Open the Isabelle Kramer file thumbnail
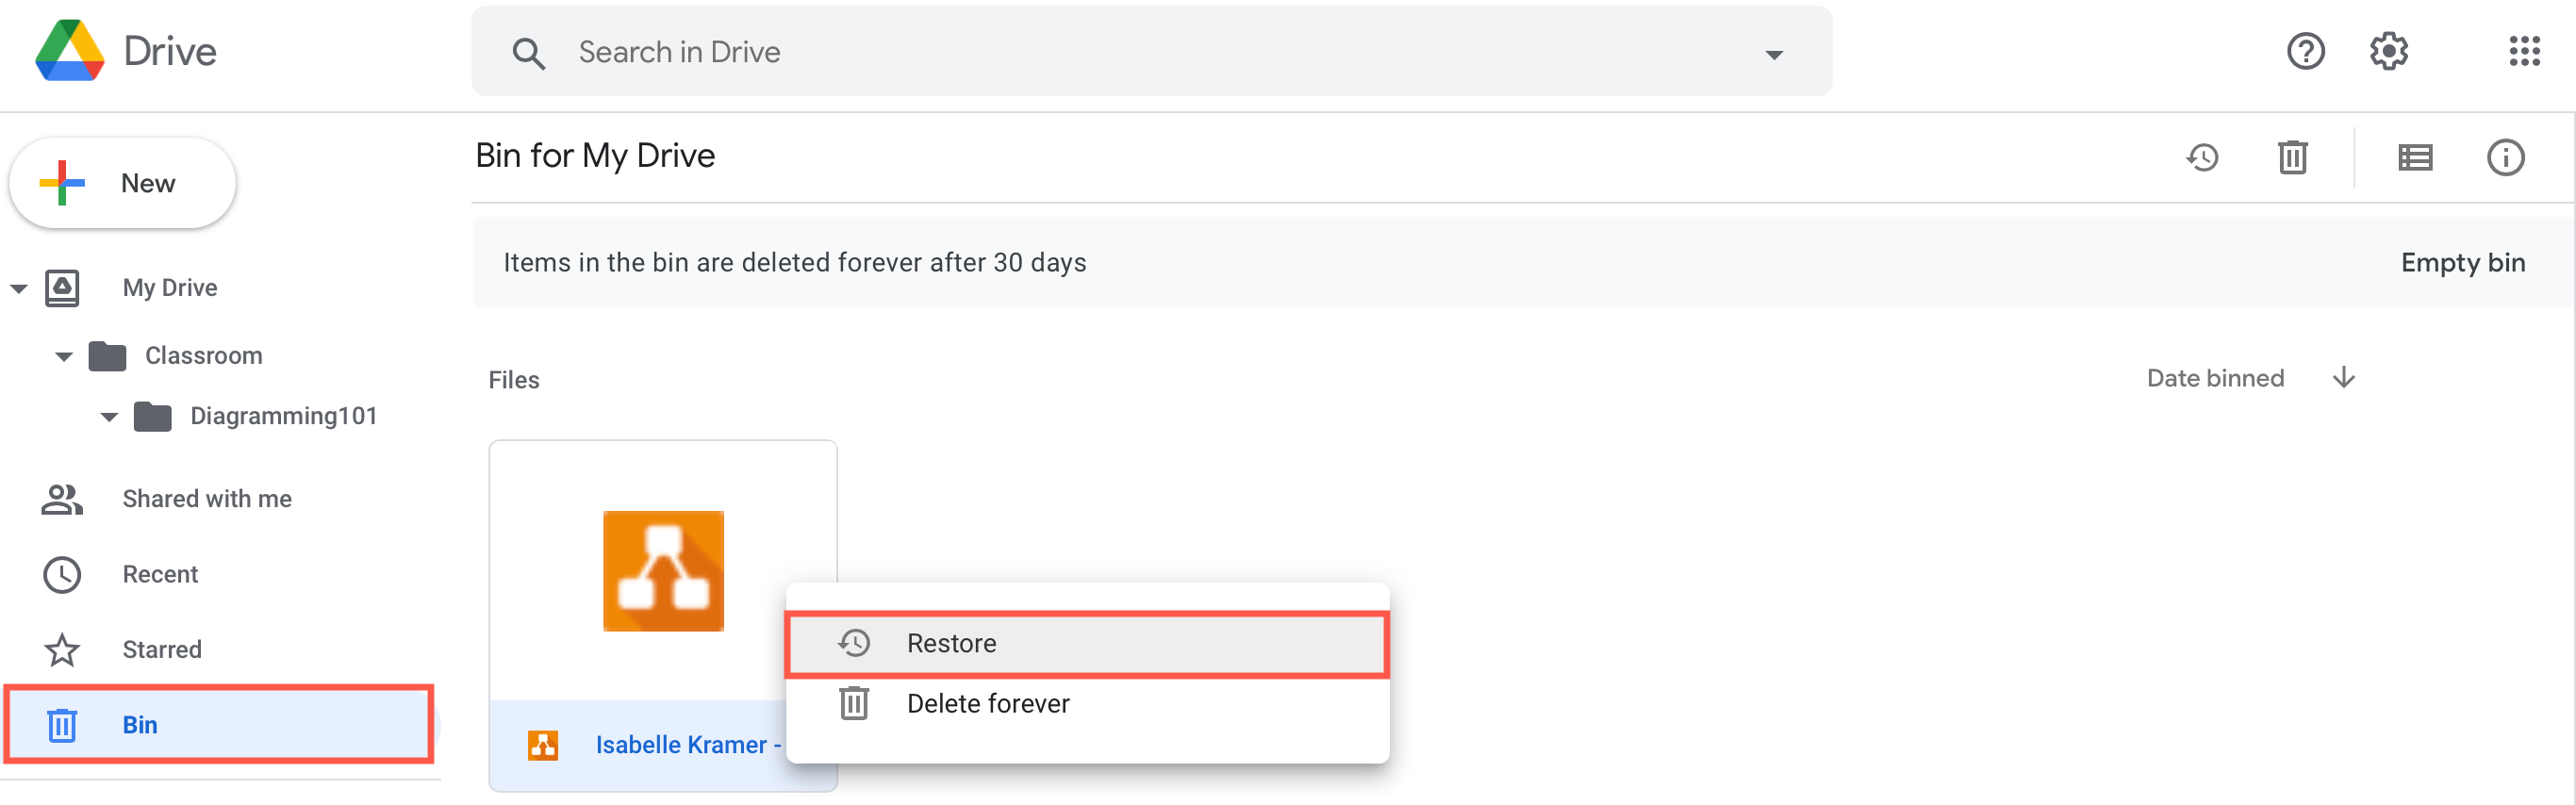This screenshot has width=2576, height=805. [663, 571]
